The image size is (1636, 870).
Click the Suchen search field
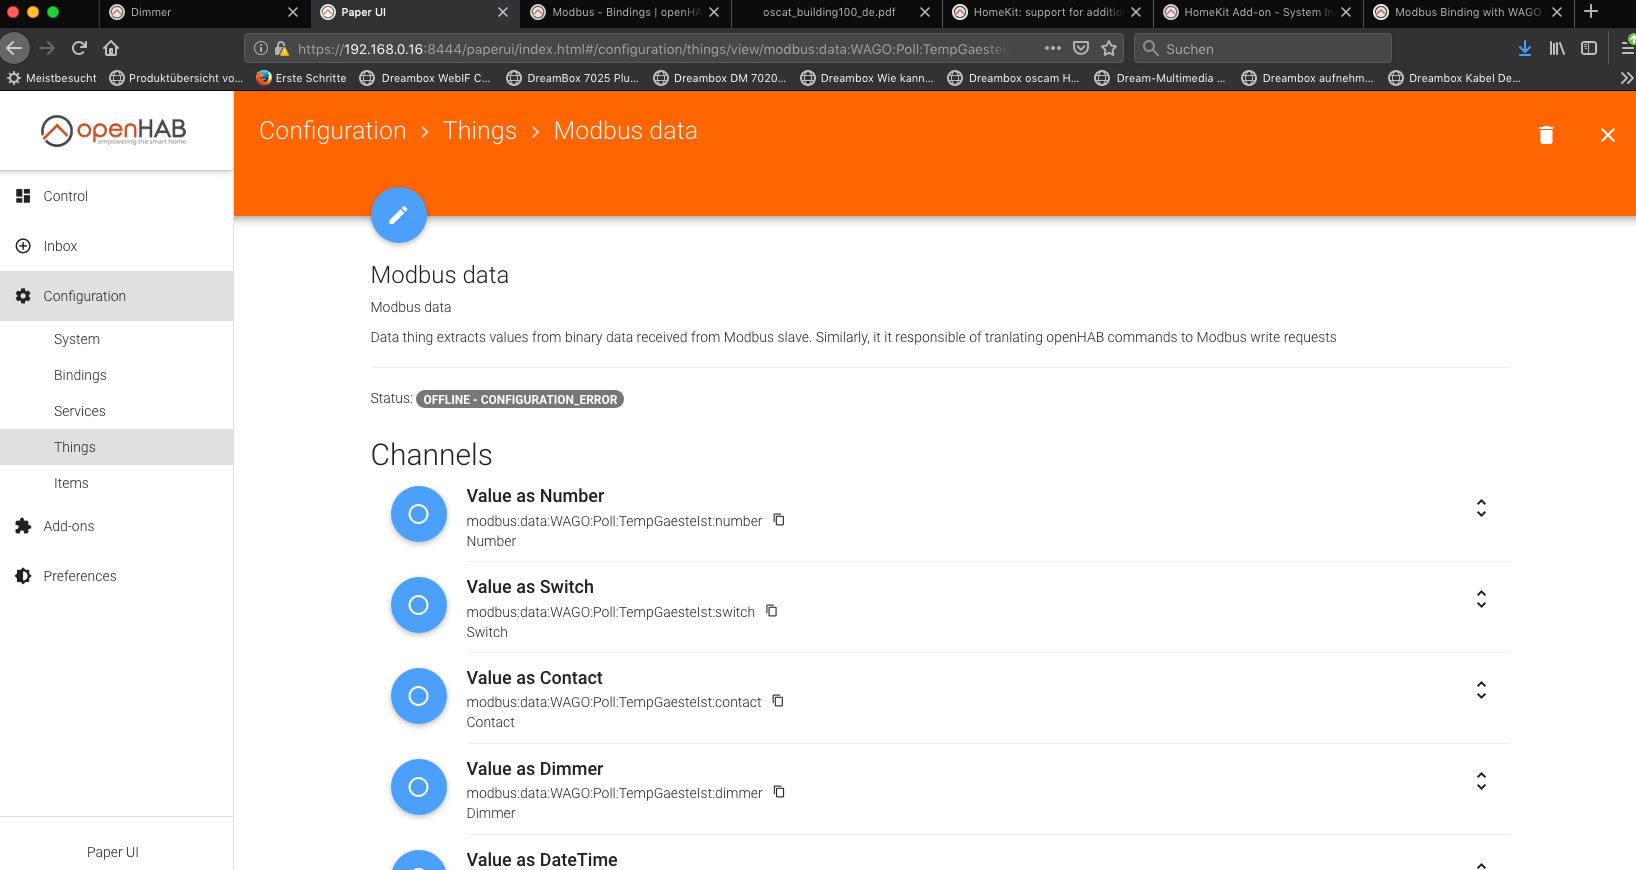coord(1263,48)
